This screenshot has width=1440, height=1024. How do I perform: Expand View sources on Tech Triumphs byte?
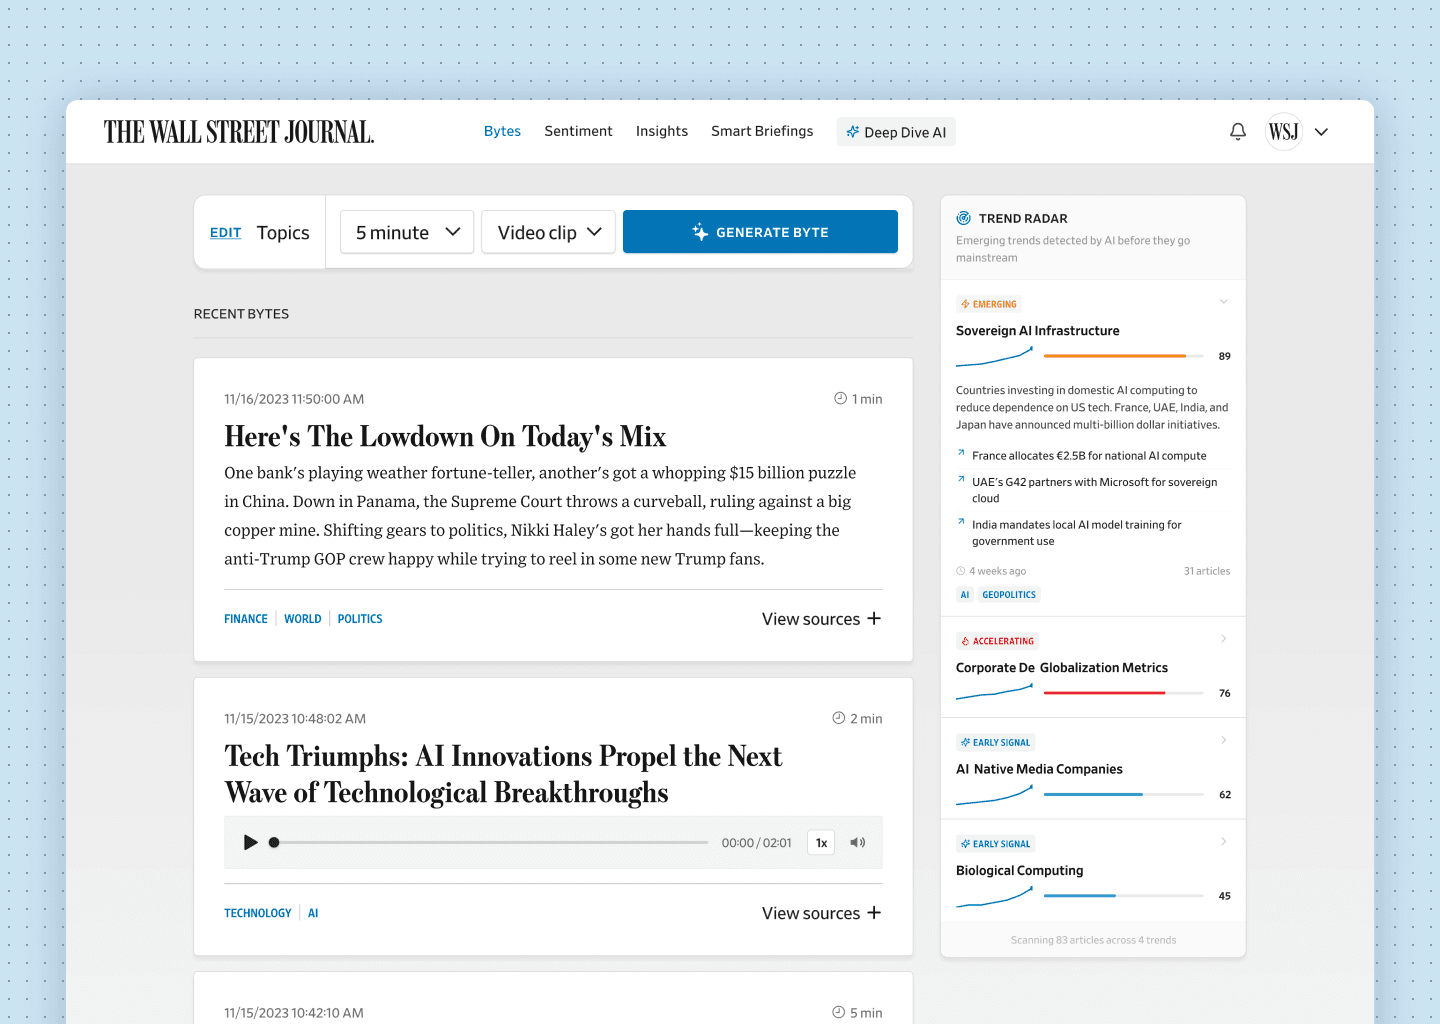tap(821, 913)
